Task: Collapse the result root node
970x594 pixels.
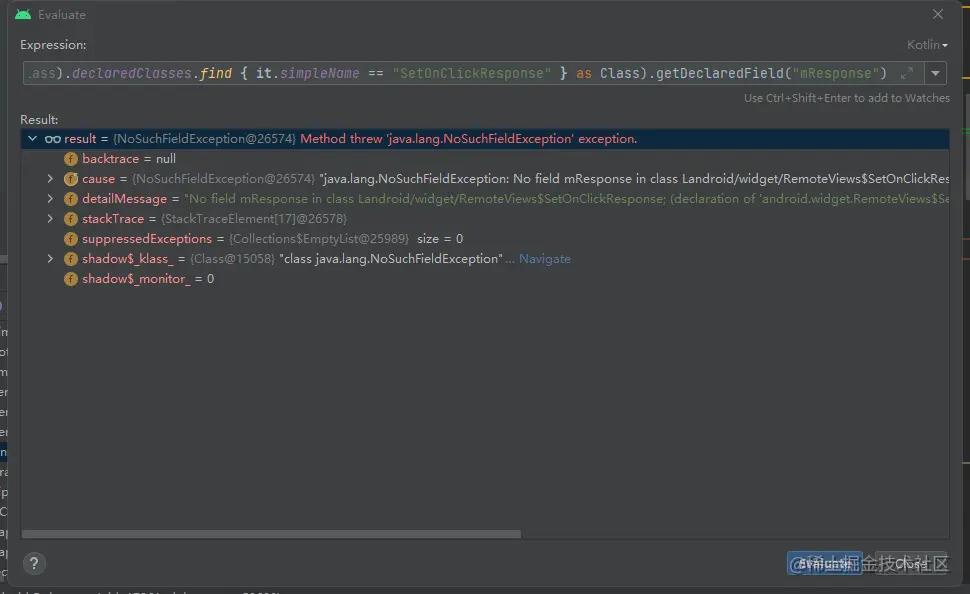Action: (32, 139)
